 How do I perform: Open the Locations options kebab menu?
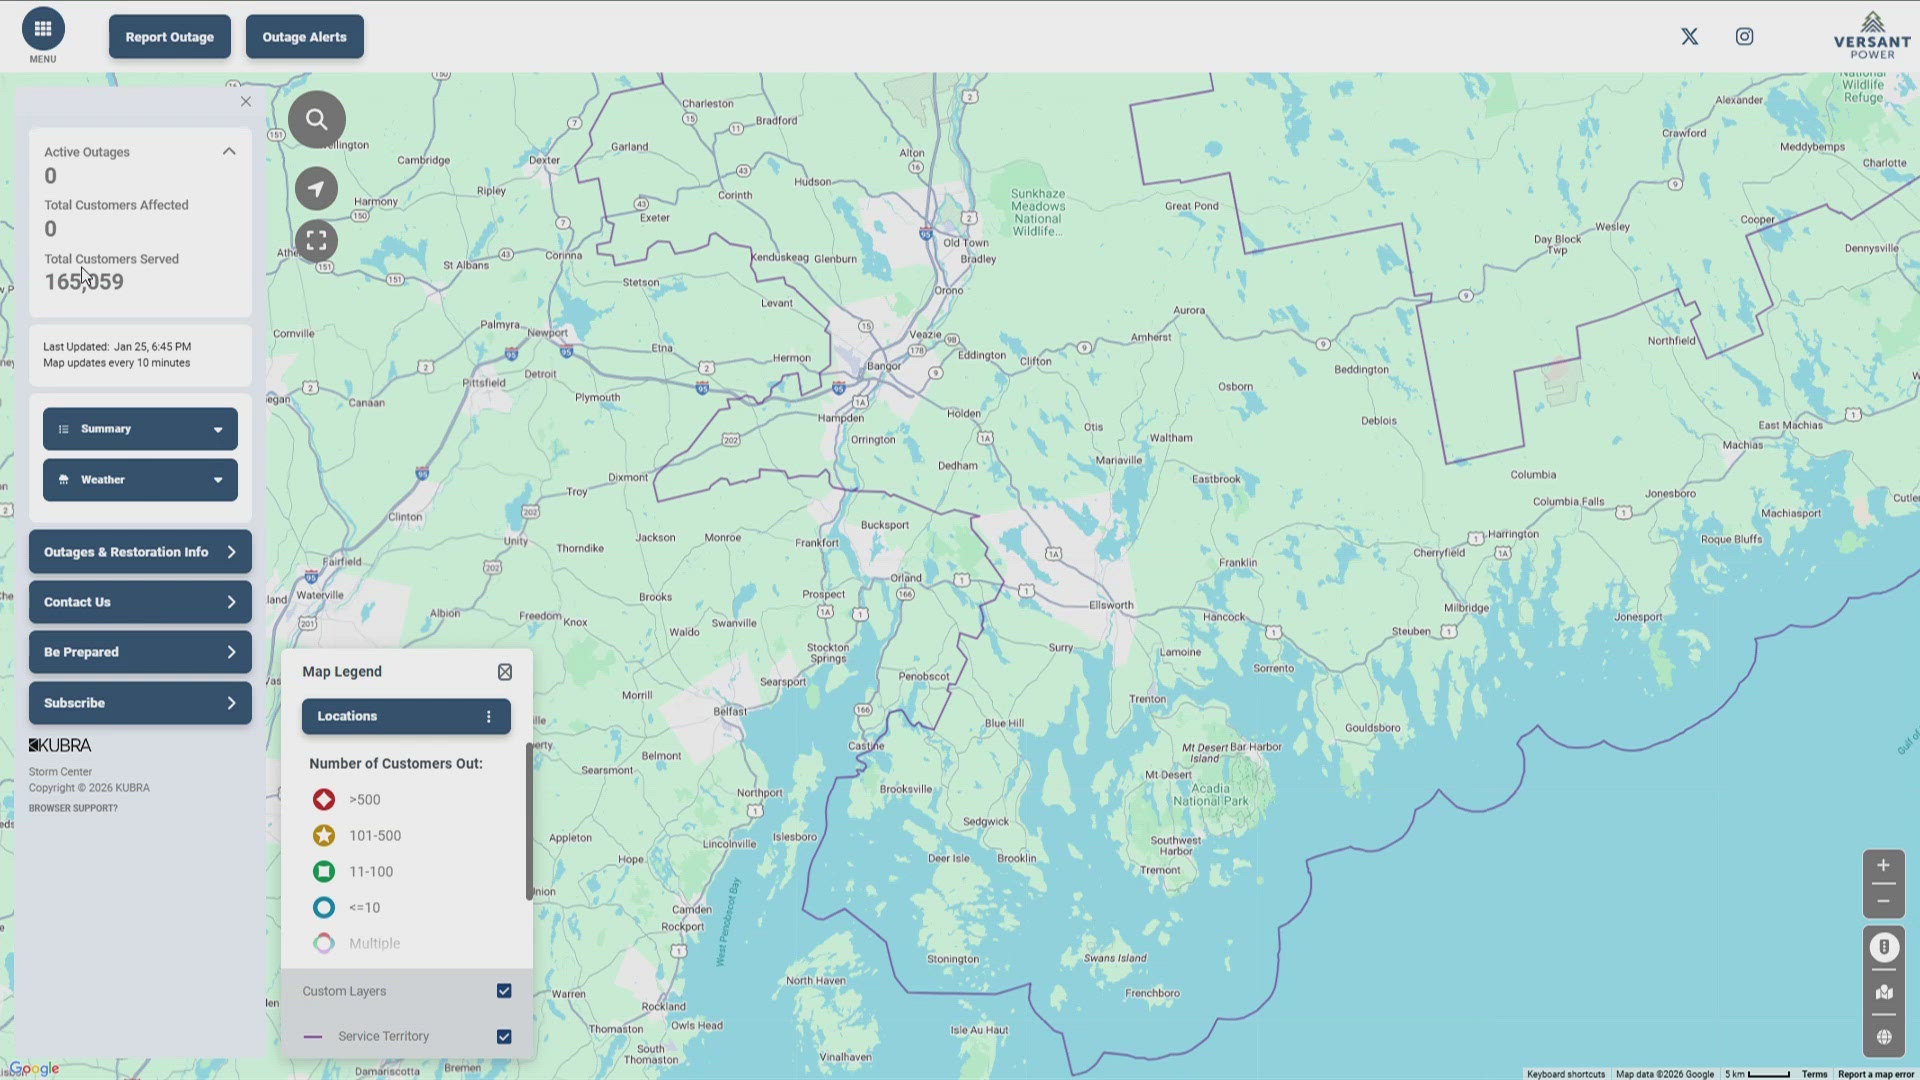488,716
